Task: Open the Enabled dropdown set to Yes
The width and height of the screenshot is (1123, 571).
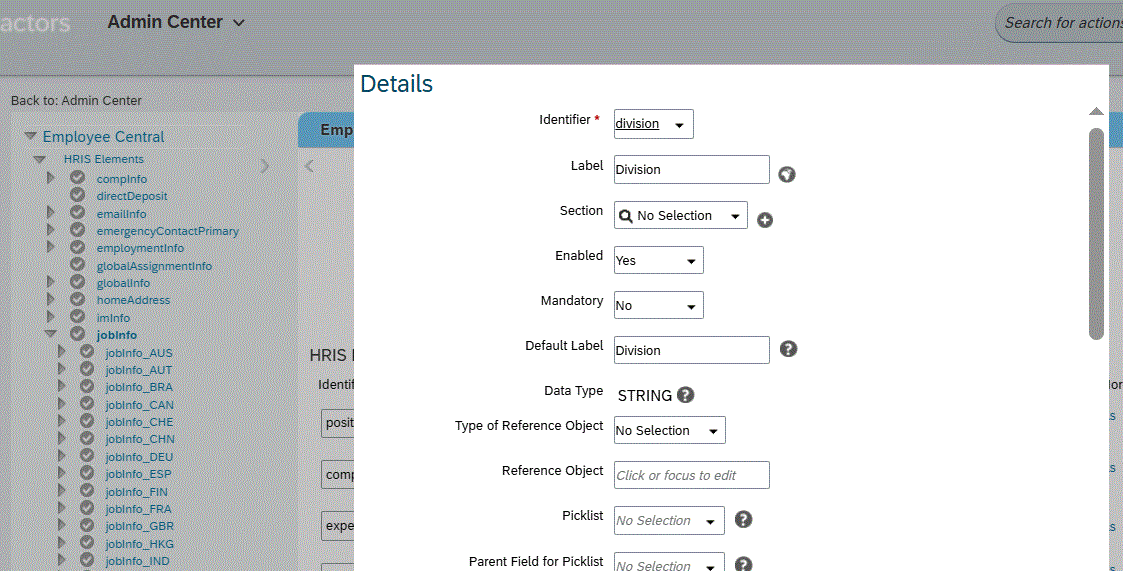Action: pos(658,261)
